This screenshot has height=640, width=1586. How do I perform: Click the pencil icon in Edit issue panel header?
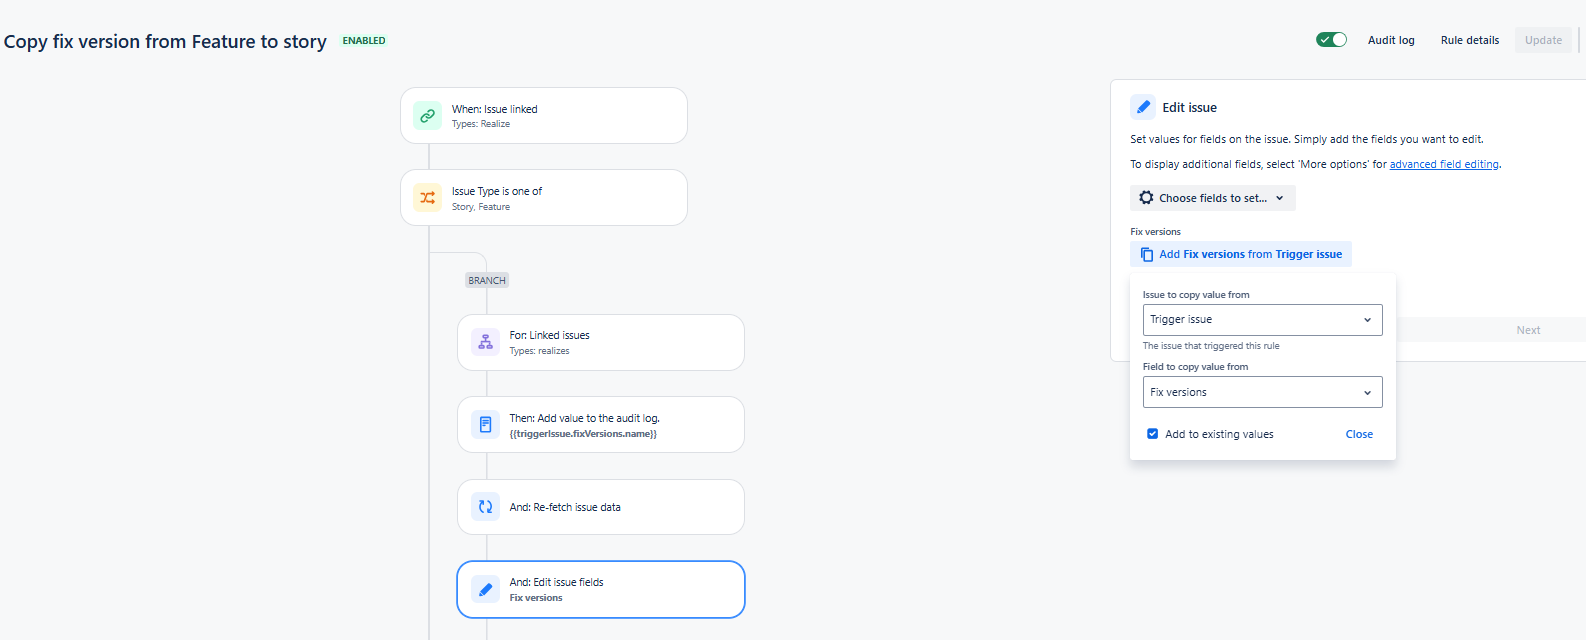point(1143,107)
